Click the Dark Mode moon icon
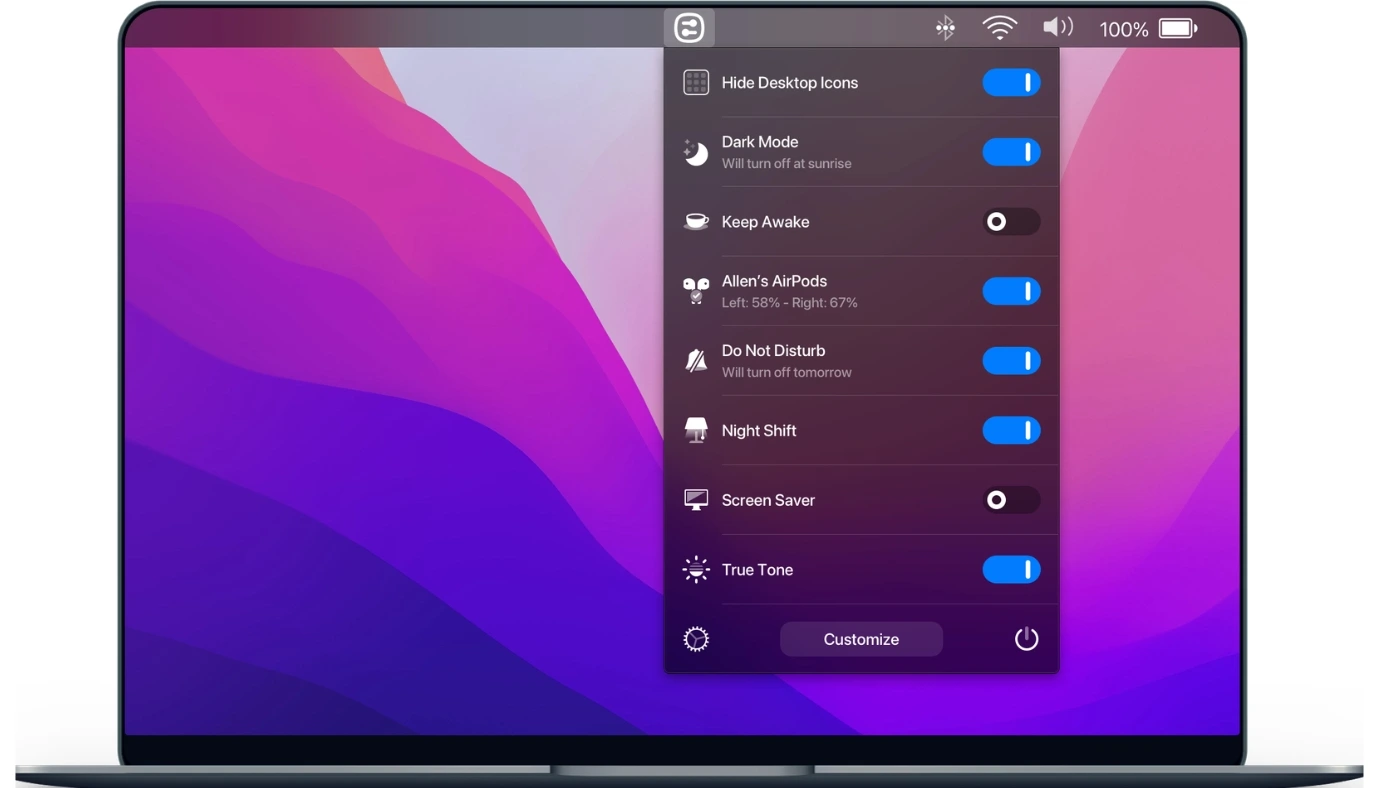Image resolution: width=1400 pixels, height=788 pixels. pyautogui.click(x=696, y=151)
